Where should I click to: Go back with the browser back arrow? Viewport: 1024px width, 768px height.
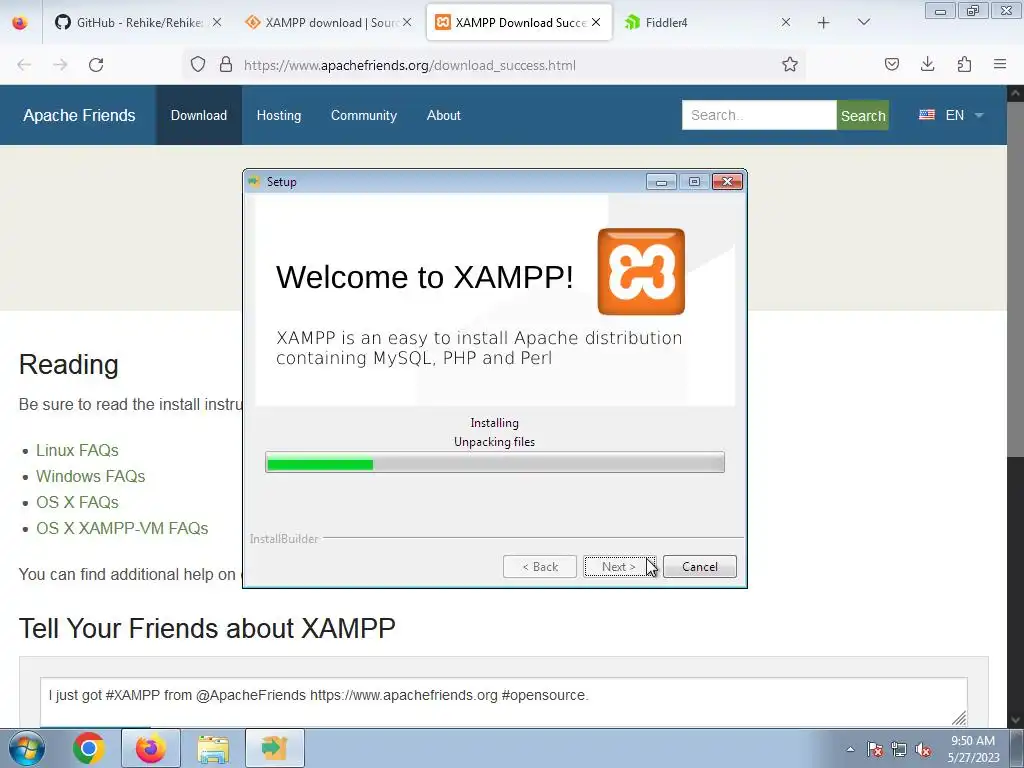24,65
